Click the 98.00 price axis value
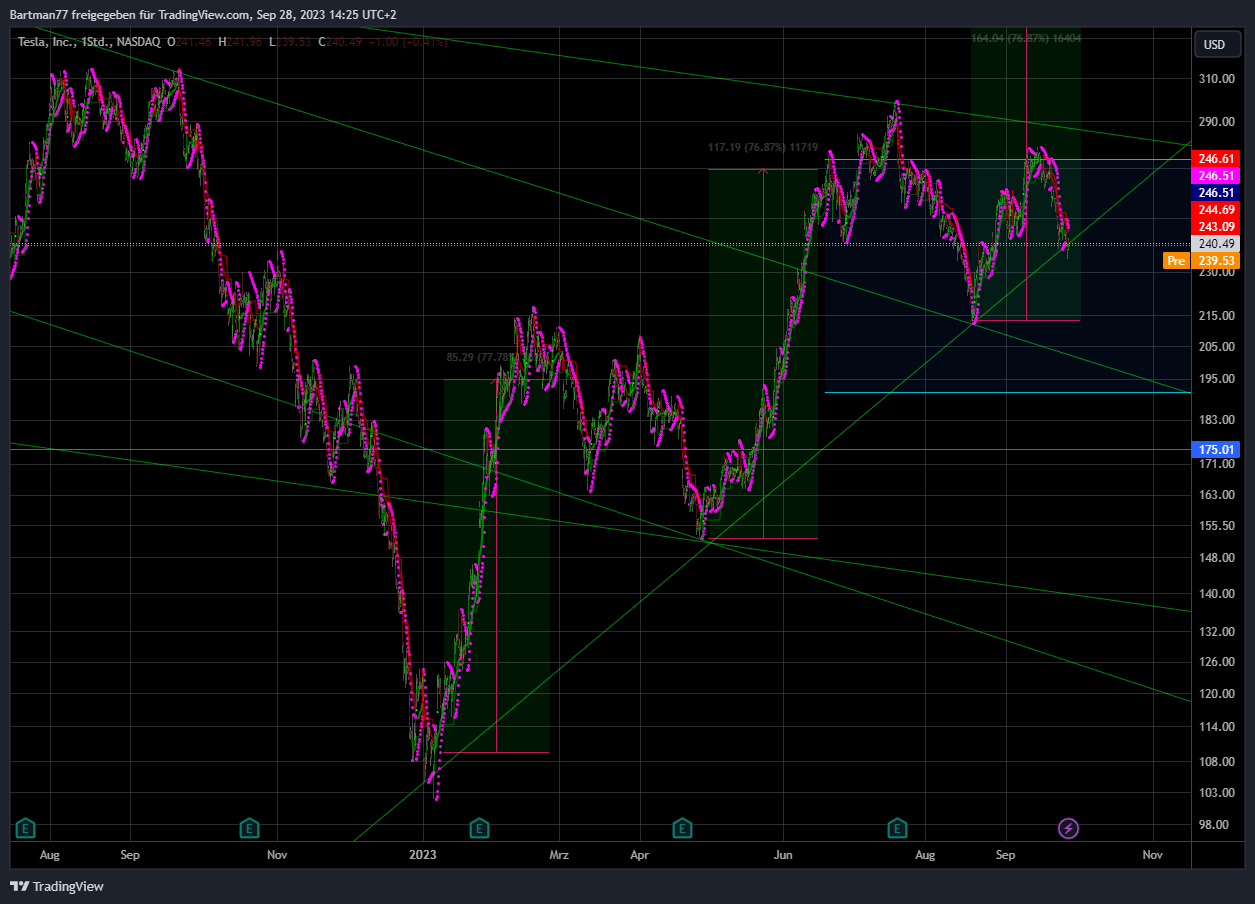This screenshot has height=904, width=1255. [x=1216, y=825]
